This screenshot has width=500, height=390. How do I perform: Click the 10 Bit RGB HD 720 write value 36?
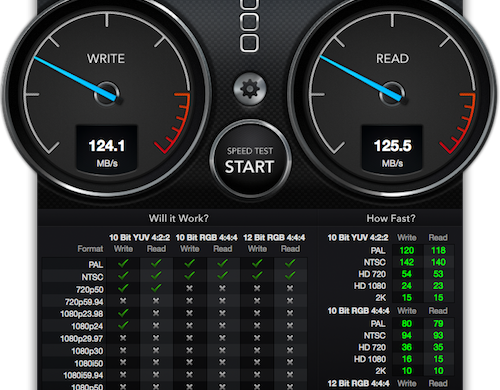tap(407, 347)
